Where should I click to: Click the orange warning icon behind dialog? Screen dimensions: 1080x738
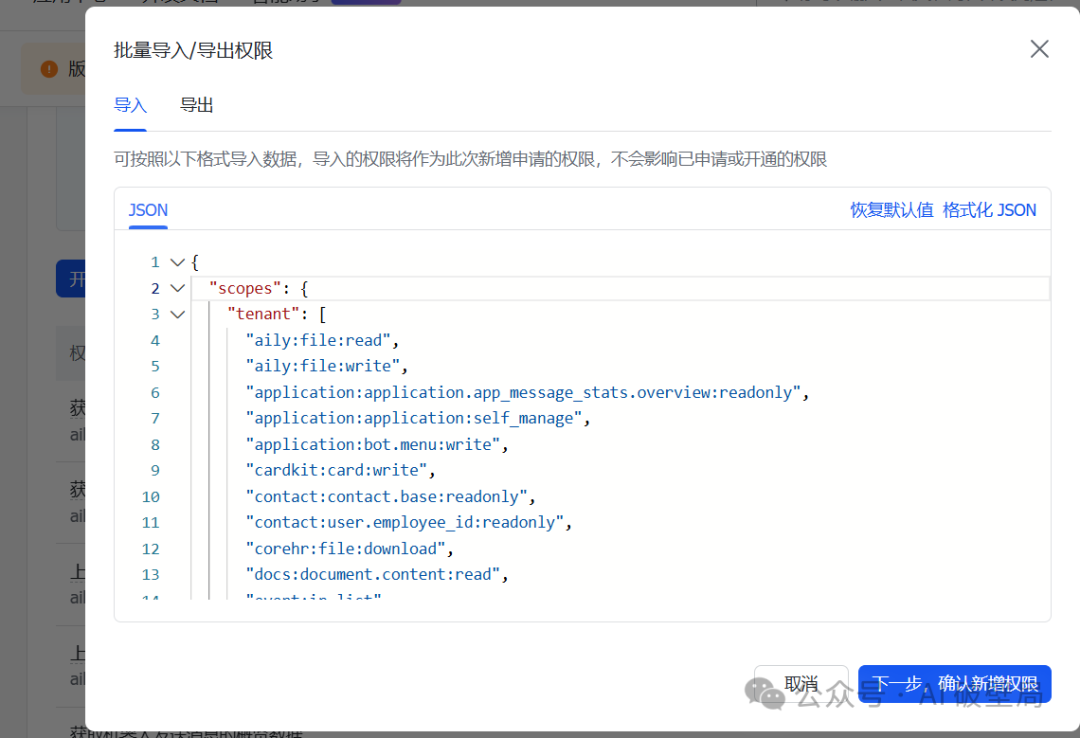point(49,69)
